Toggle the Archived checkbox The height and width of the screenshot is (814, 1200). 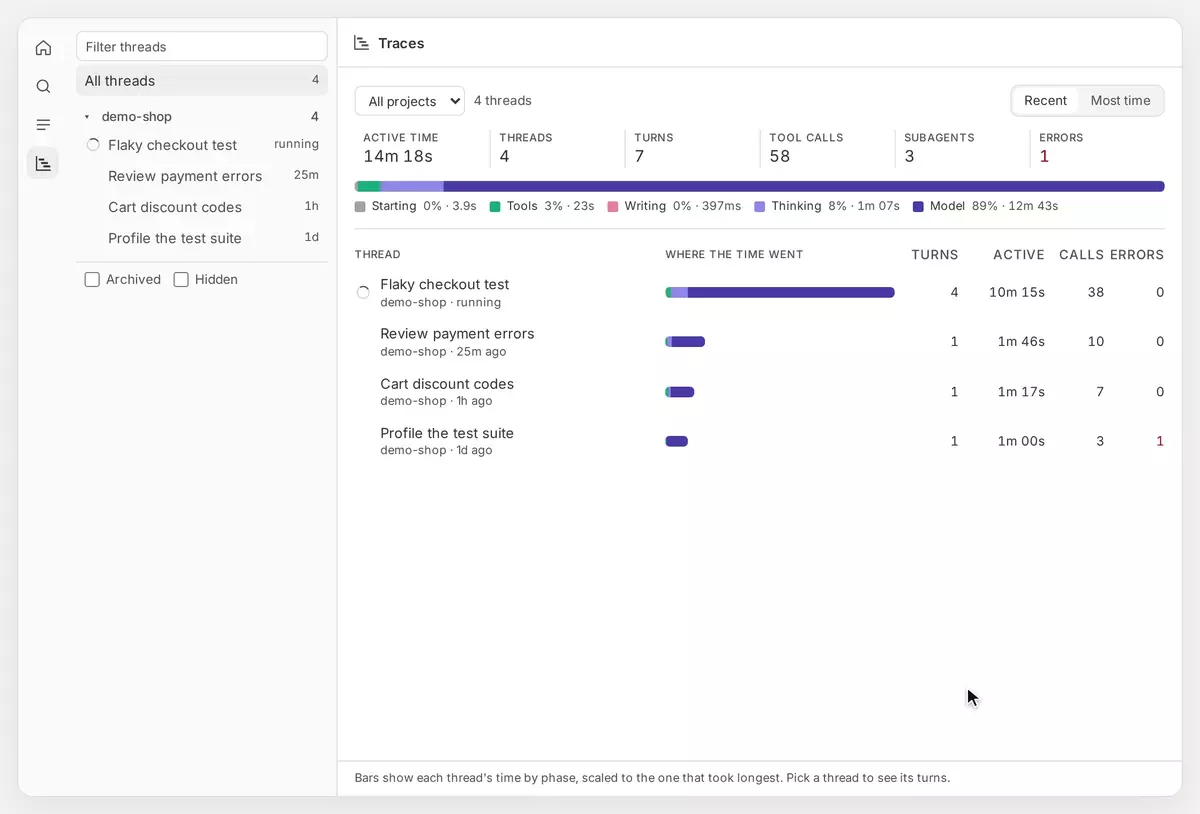pos(92,280)
